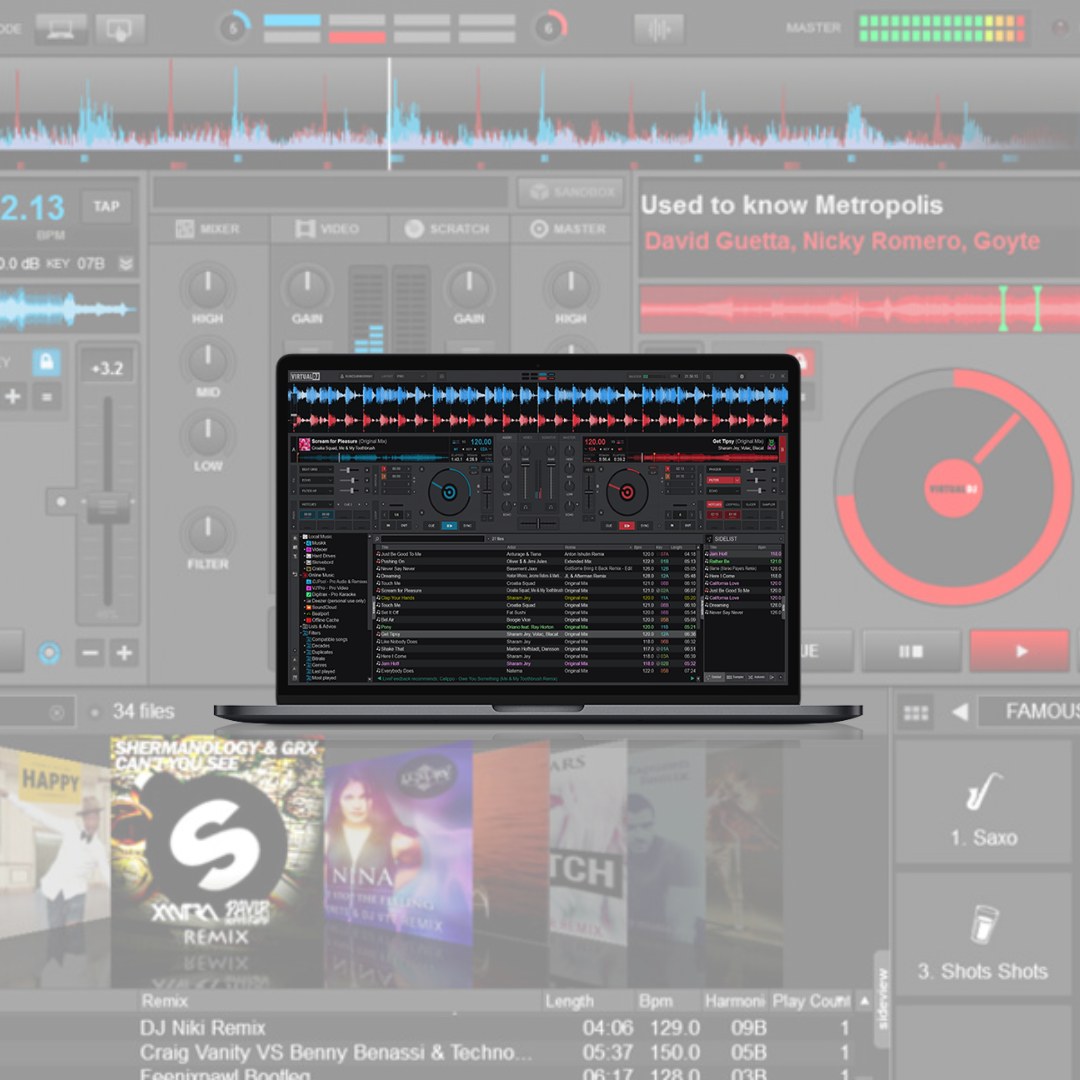Trigger the 3. Shots Shots sample pad

(984, 935)
